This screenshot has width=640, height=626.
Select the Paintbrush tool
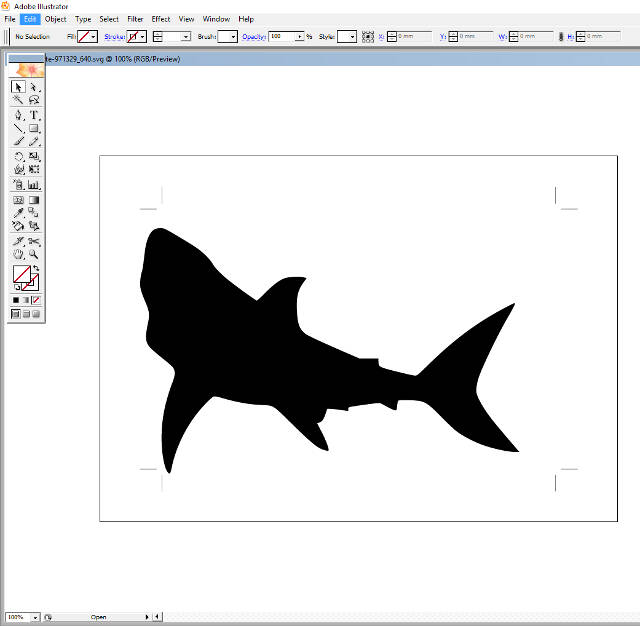point(18,141)
